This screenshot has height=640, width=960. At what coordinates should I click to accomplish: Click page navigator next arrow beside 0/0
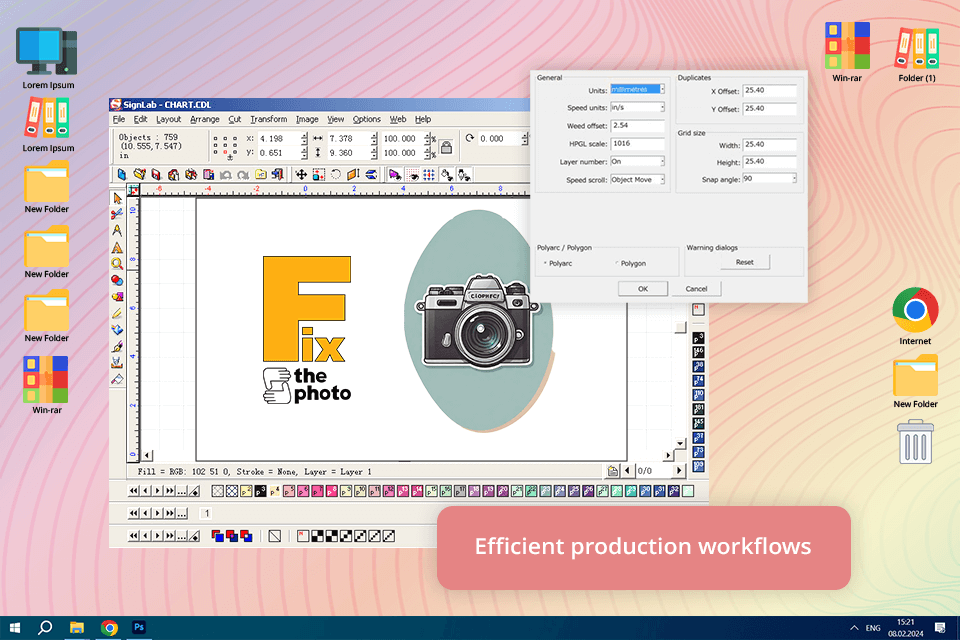click(x=678, y=470)
